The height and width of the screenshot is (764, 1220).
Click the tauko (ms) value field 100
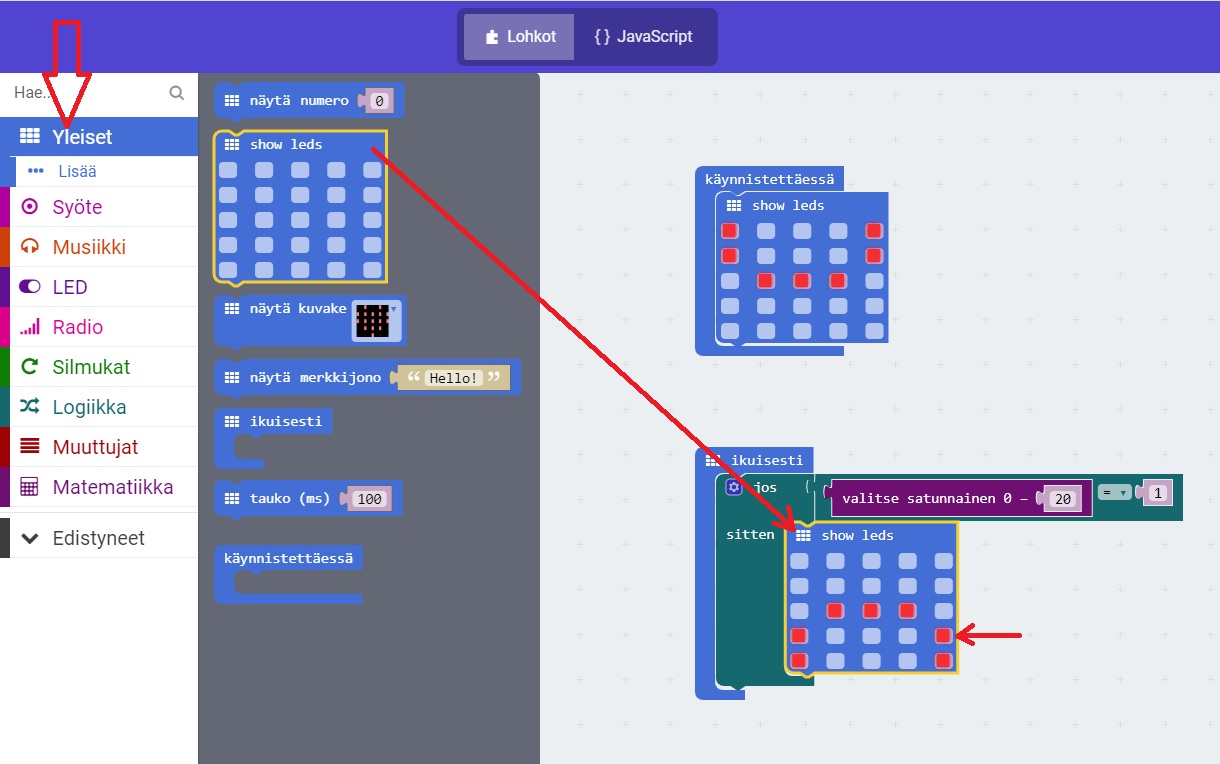click(370, 499)
